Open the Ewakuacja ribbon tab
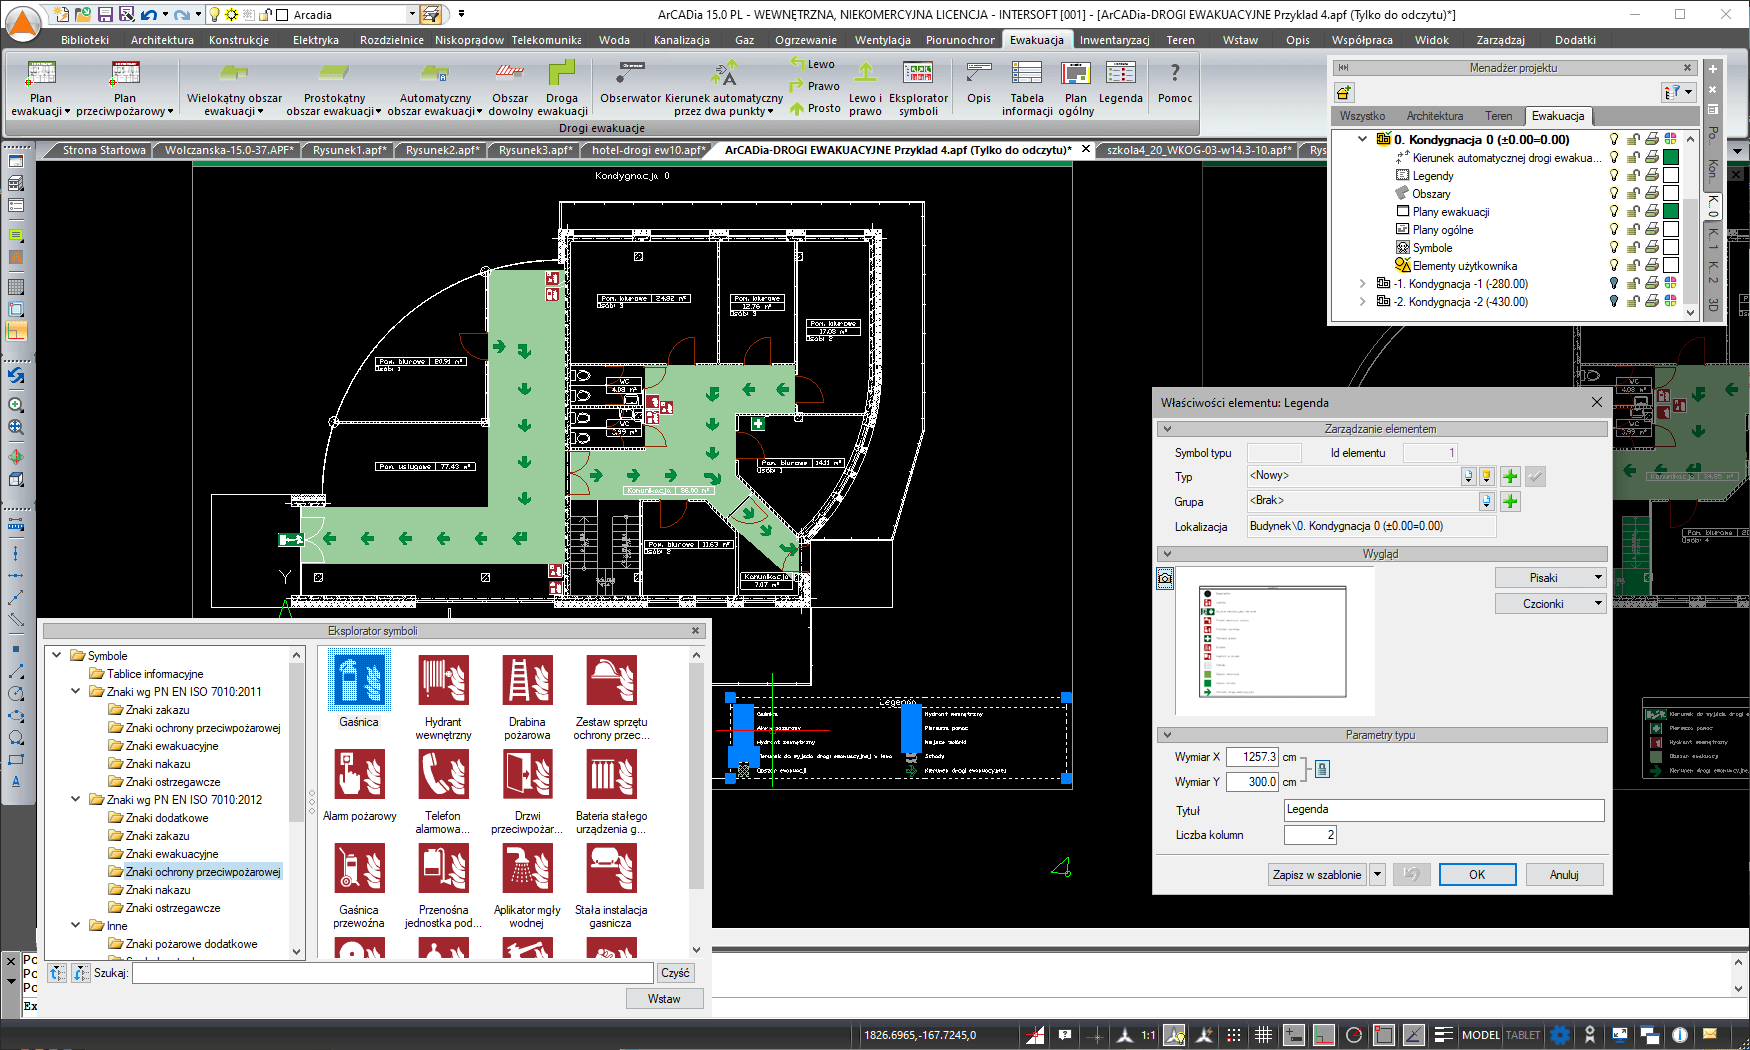This screenshot has height=1050, width=1750. (x=1036, y=40)
